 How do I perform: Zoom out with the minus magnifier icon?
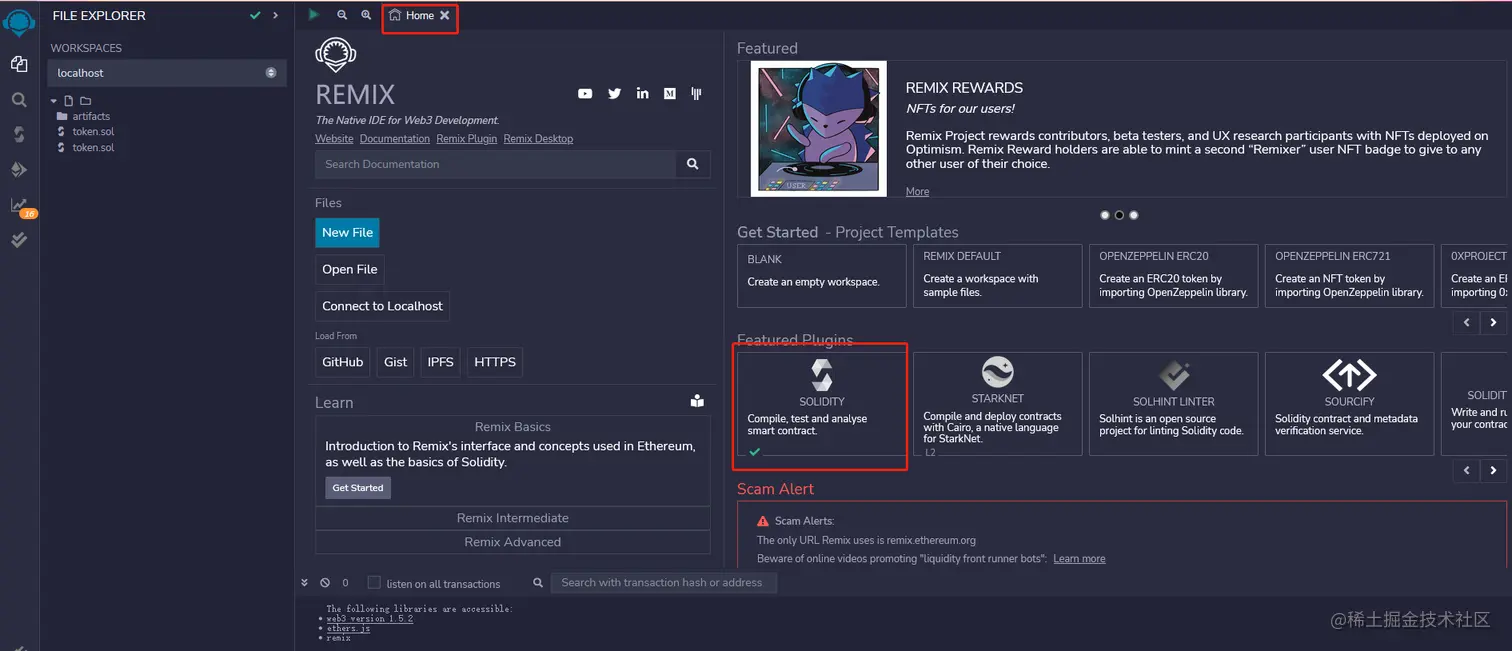[342, 15]
